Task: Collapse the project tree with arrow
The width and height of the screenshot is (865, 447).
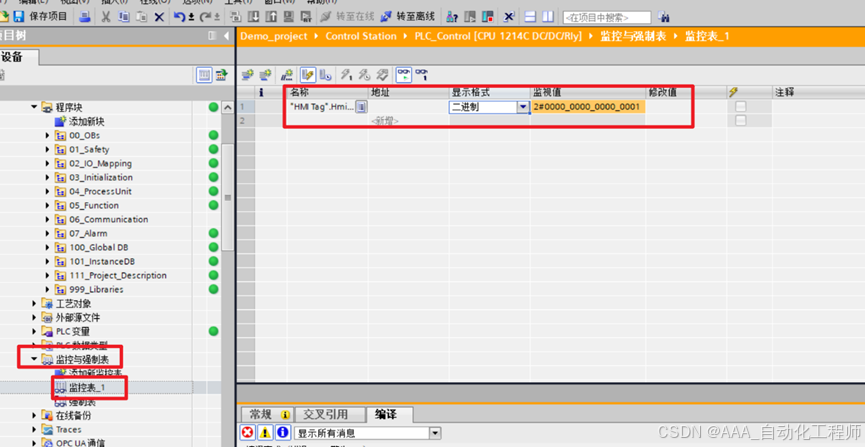Action: (x=226, y=36)
